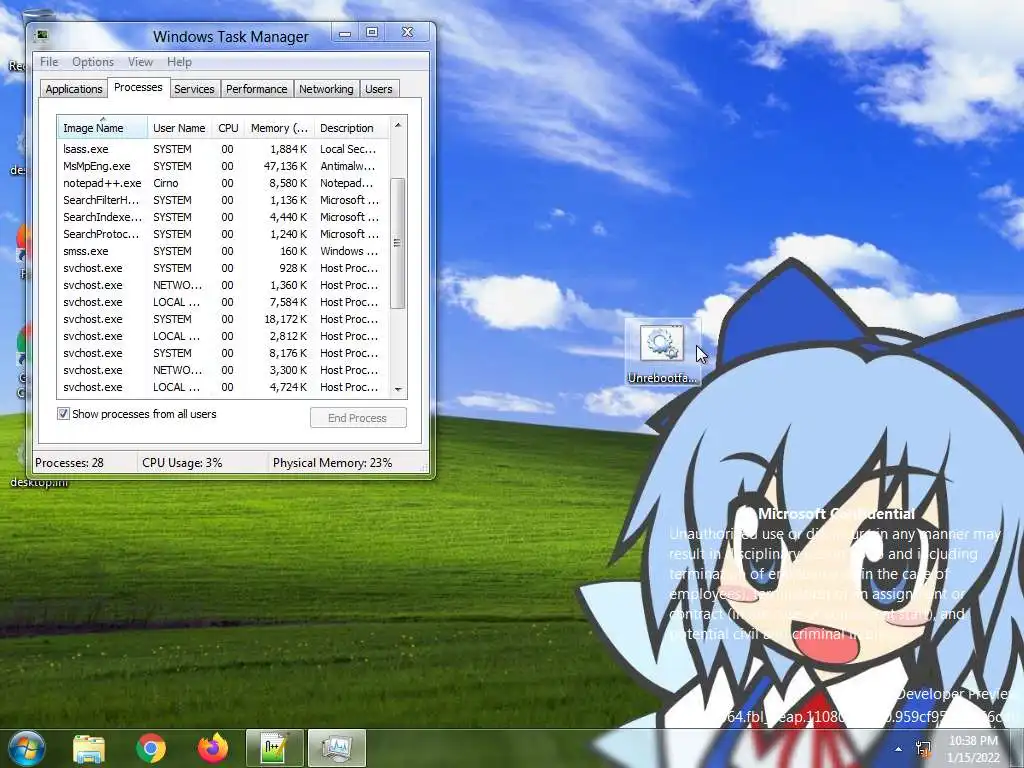Switch to the Applications tab
The width and height of the screenshot is (1024, 768).
point(74,89)
